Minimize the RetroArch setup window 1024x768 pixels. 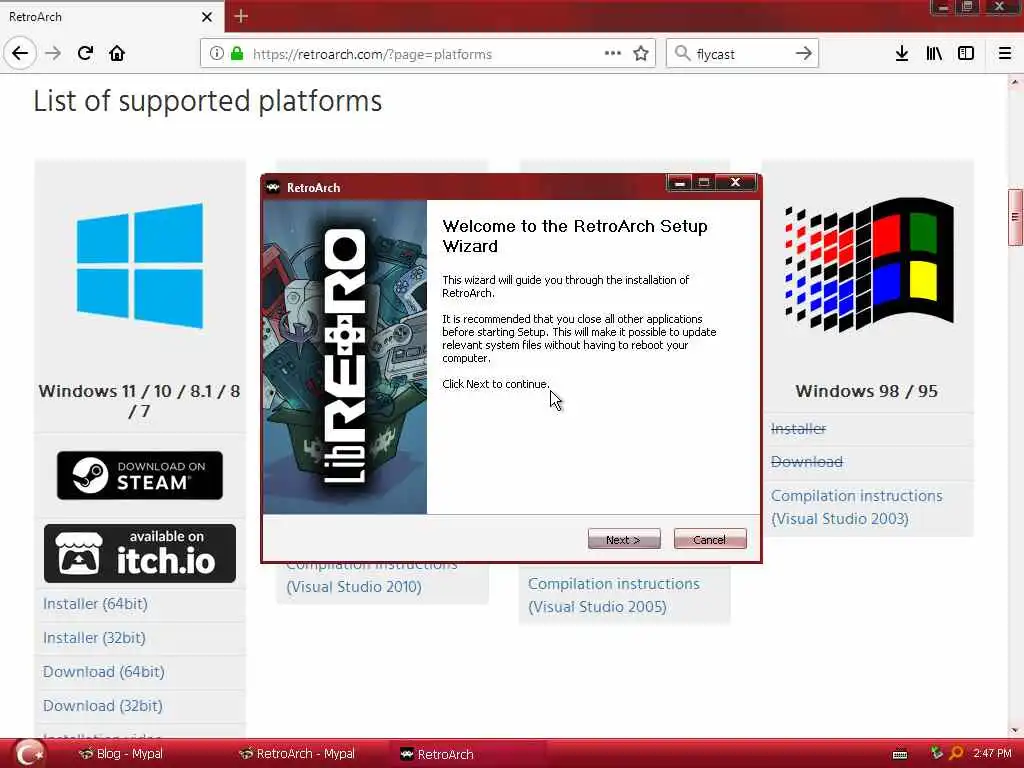(x=679, y=183)
